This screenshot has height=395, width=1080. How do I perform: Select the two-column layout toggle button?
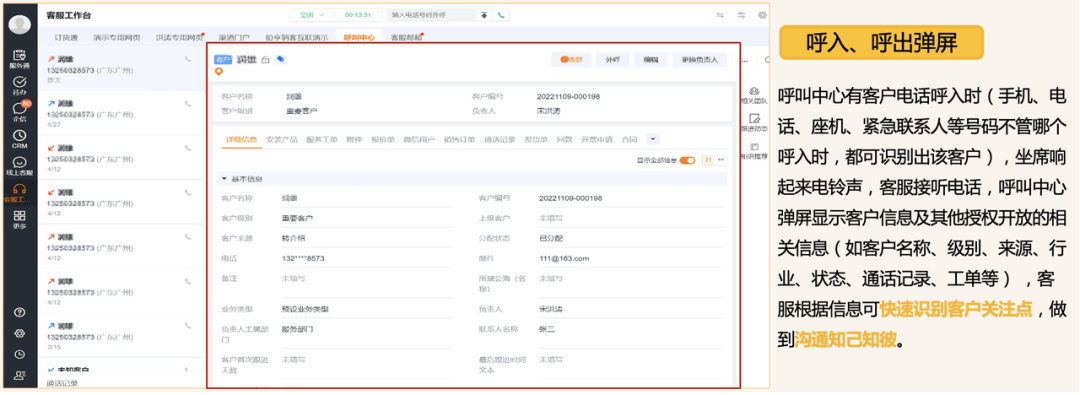click(707, 160)
